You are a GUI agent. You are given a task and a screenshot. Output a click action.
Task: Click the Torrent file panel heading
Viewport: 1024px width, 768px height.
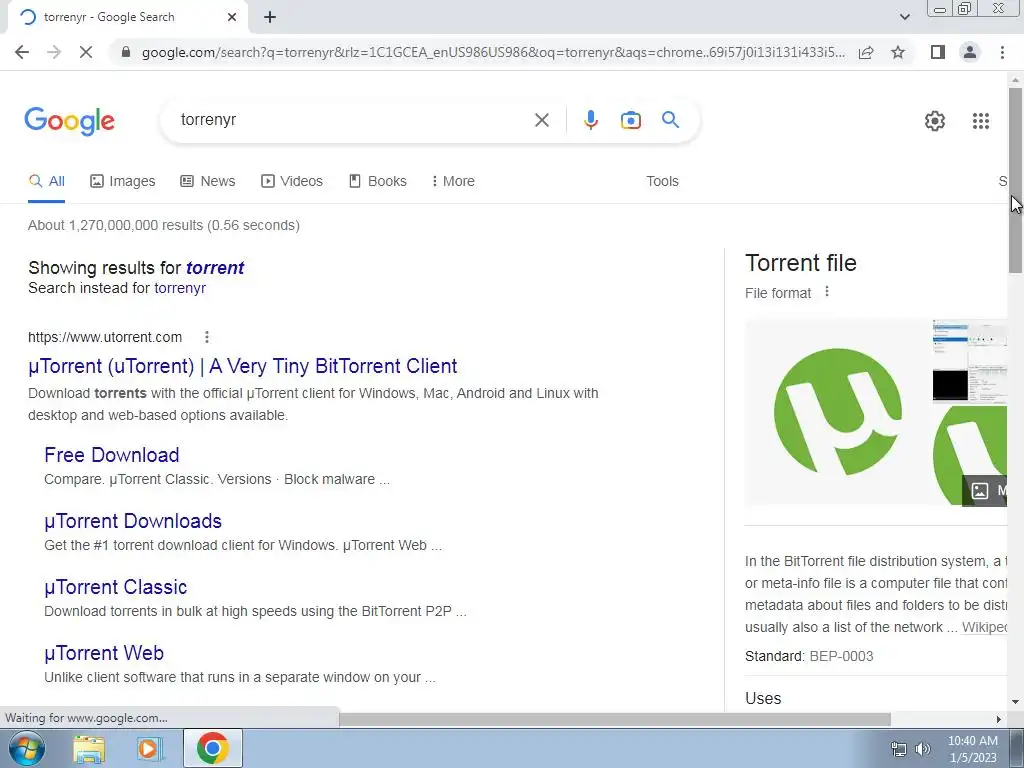[x=801, y=263]
